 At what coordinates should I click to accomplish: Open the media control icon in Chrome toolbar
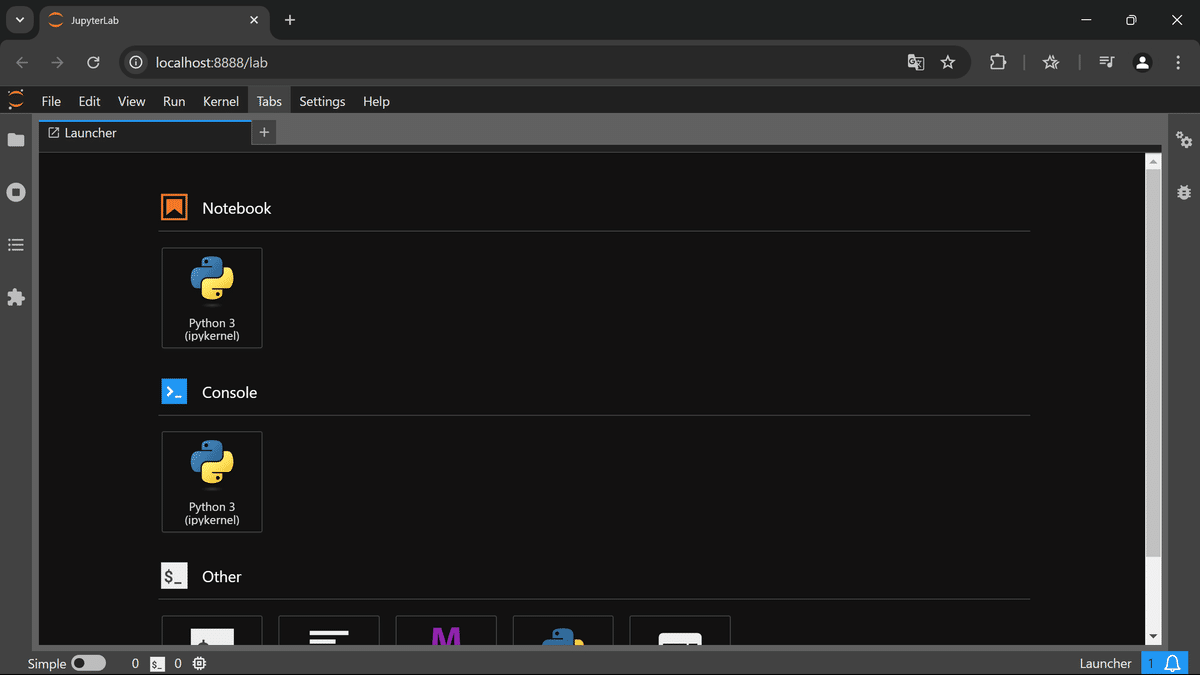click(1106, 62)
